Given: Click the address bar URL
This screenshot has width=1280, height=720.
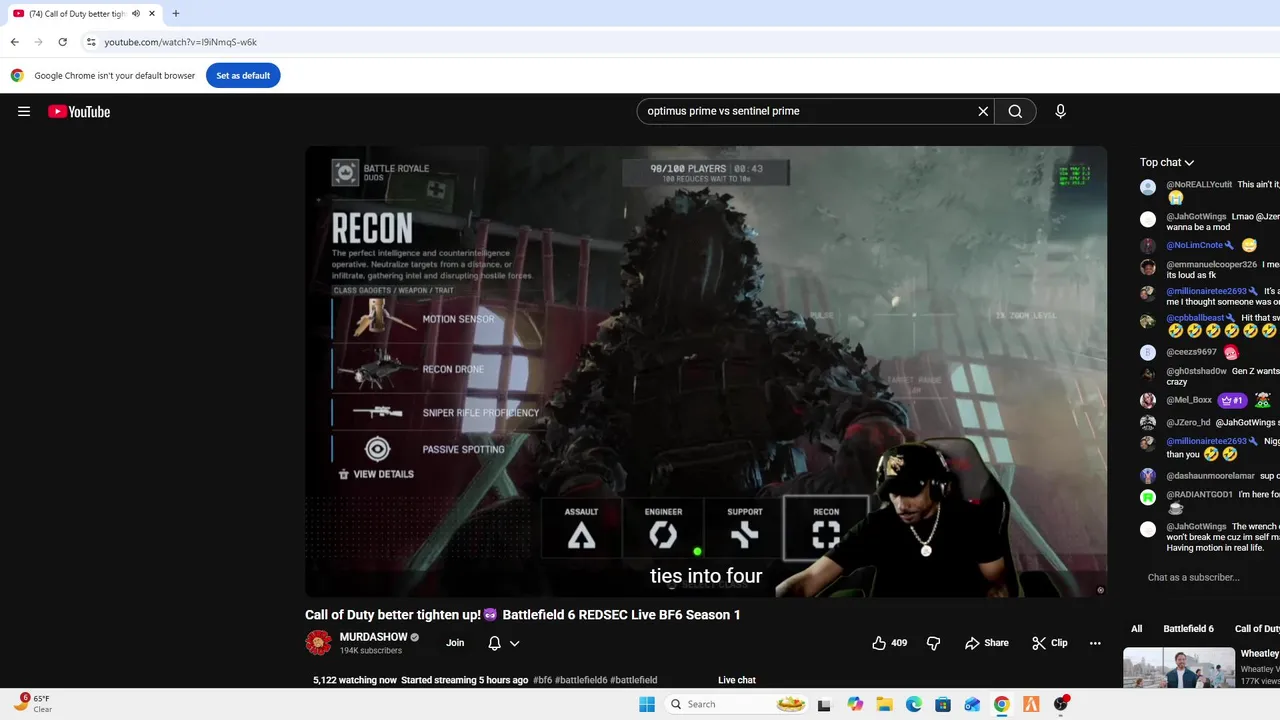Looking at the screenshot, I should (x=180, y=42).
